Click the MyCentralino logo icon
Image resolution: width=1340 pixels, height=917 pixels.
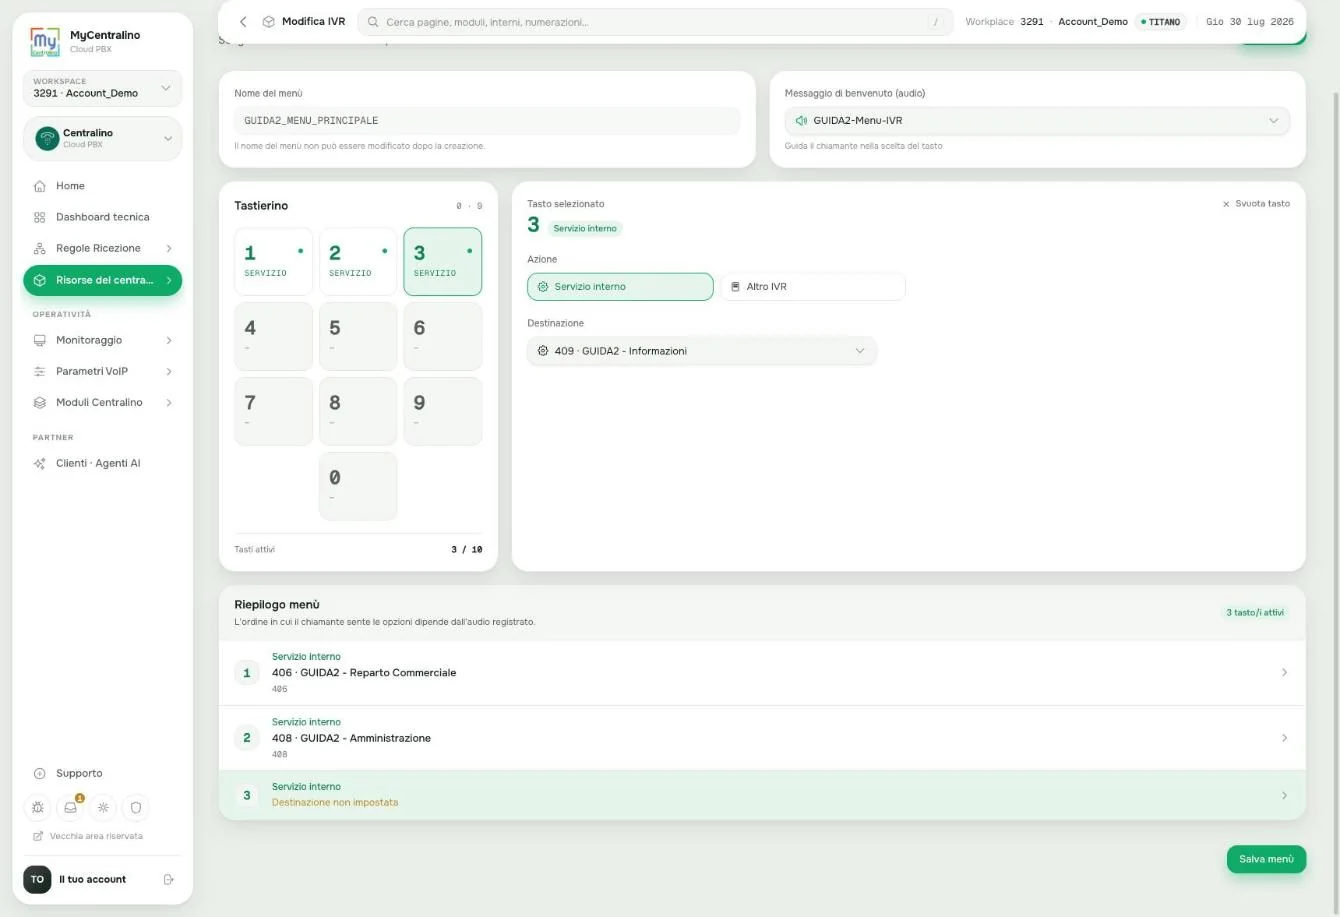(45, 41)
